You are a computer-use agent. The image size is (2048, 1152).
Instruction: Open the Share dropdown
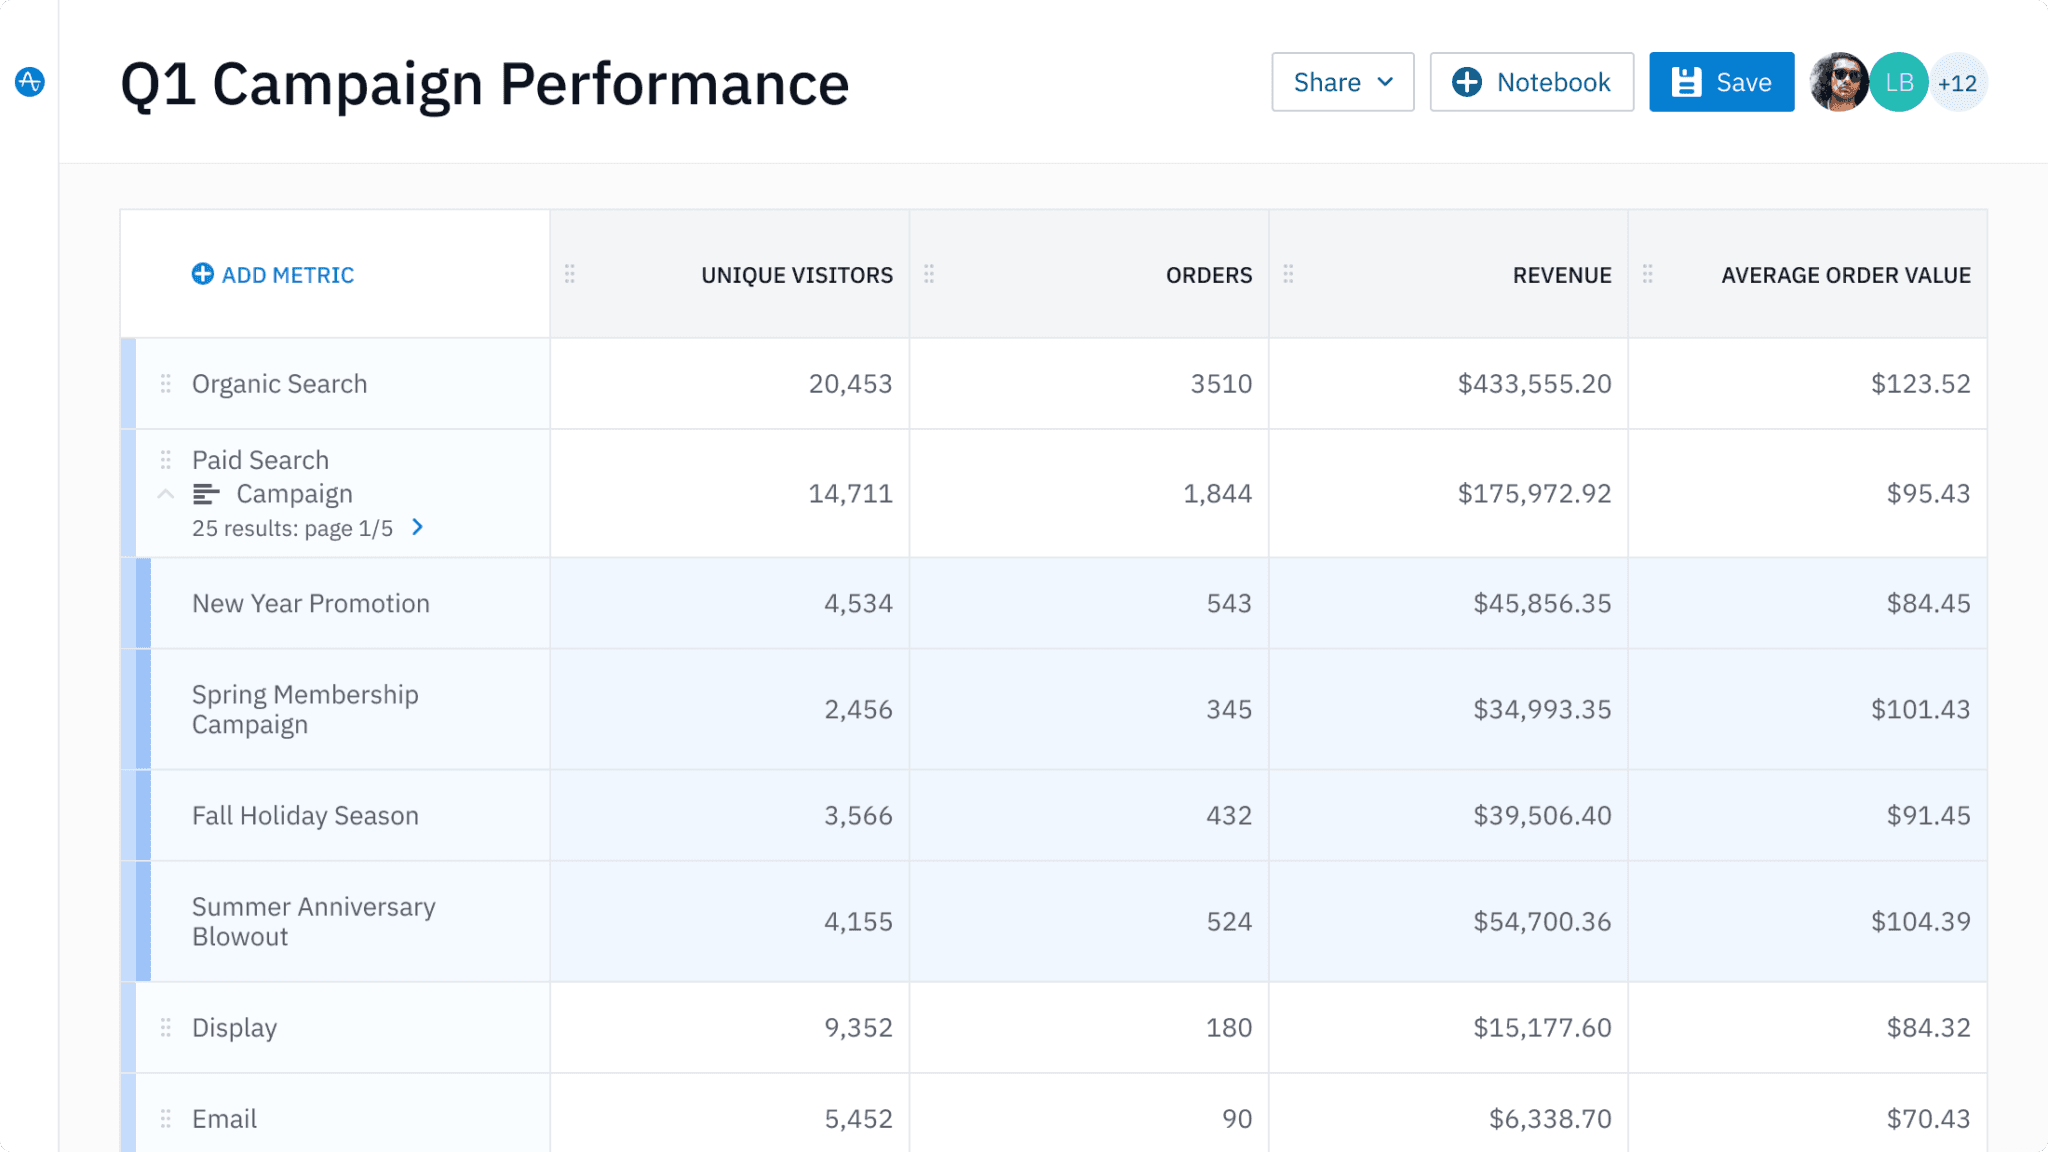point(1342,82)
